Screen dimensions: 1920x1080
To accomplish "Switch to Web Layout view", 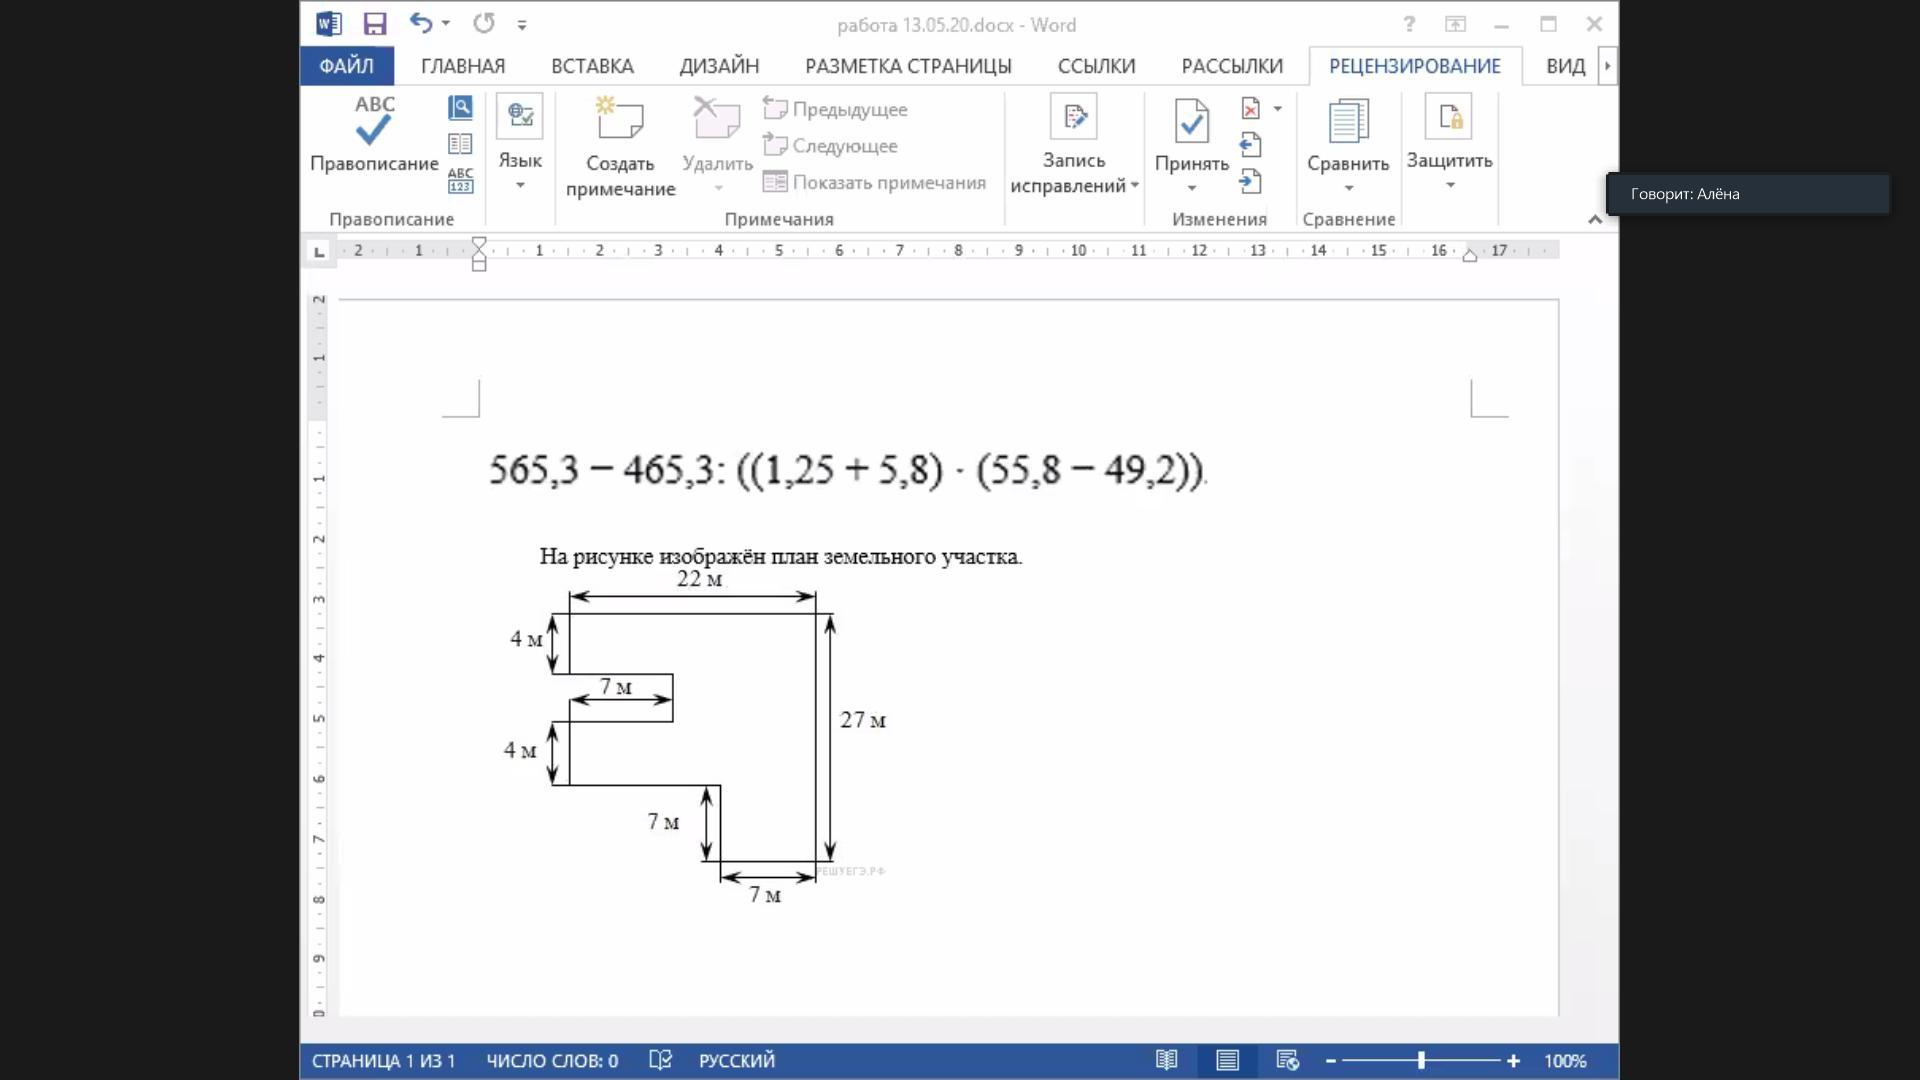I will 1287,1060.
